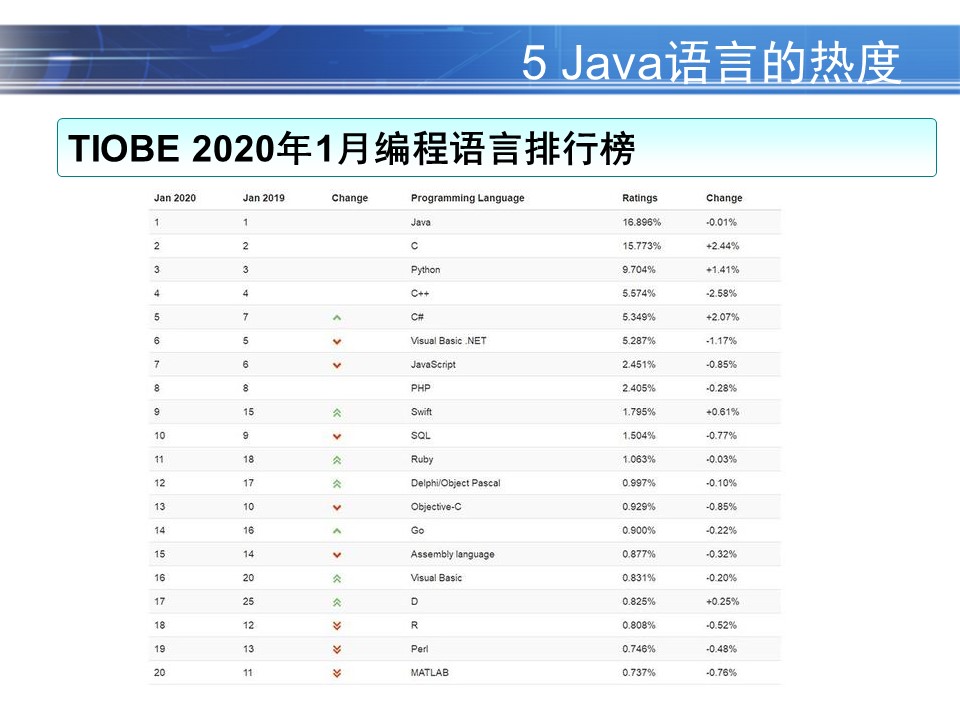This screenshot has height=720, width=960.
Task: Click the 'C#' language cell
Action: [417, 317]
